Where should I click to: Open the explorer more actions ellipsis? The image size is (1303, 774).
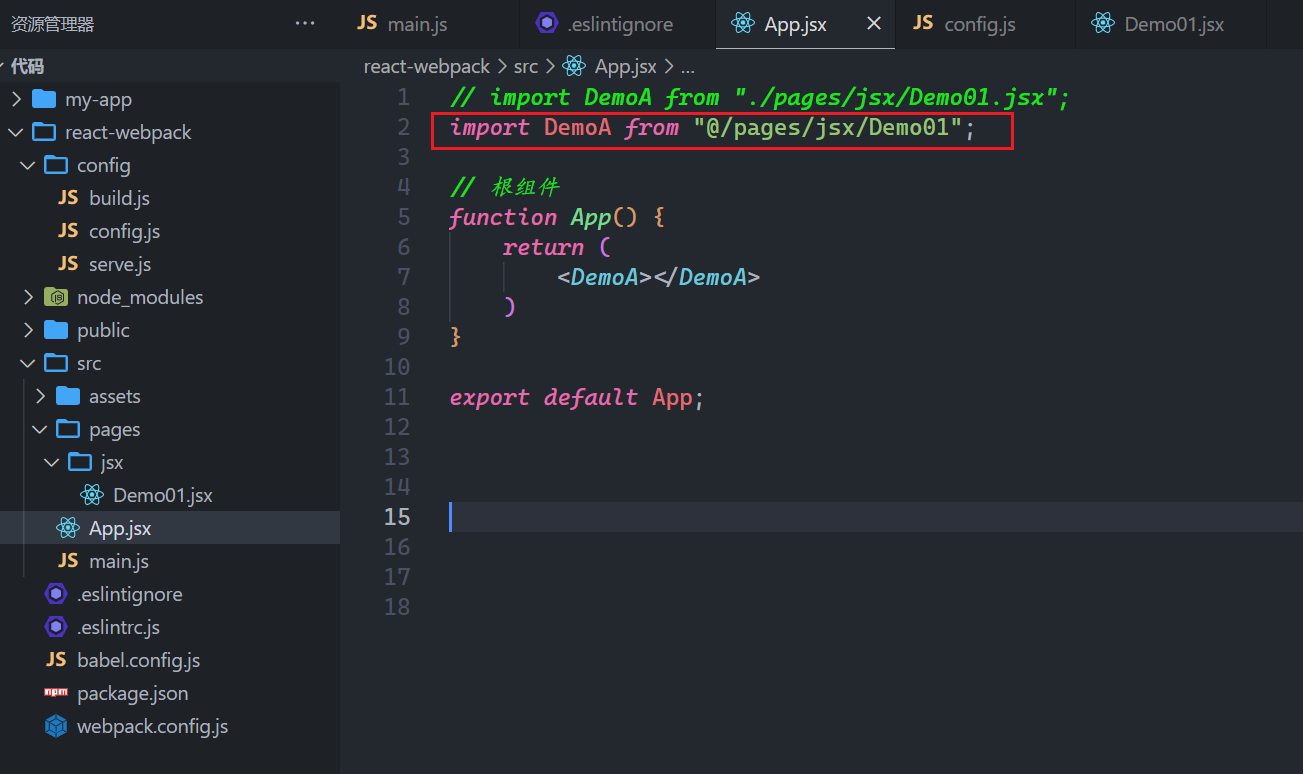coord(305,24)
